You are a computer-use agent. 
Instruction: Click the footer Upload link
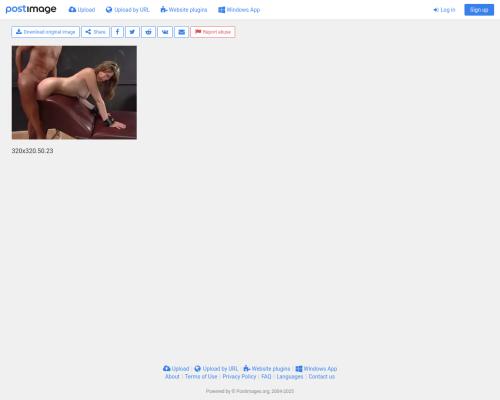(176, 369)
